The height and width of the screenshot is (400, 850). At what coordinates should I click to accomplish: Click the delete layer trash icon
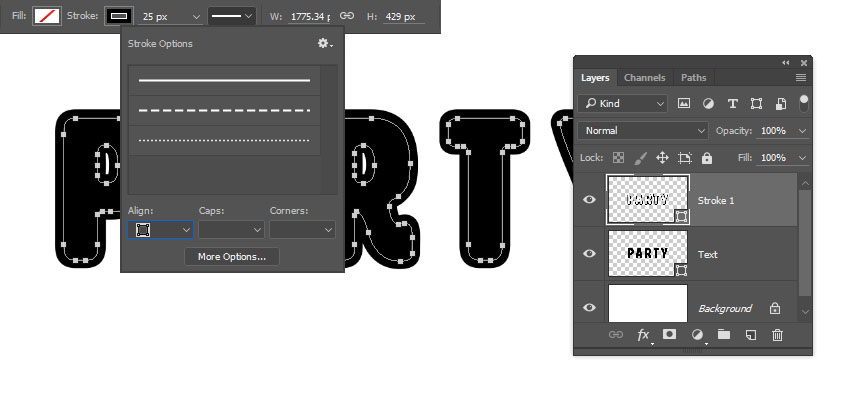(x=777, y=335)
